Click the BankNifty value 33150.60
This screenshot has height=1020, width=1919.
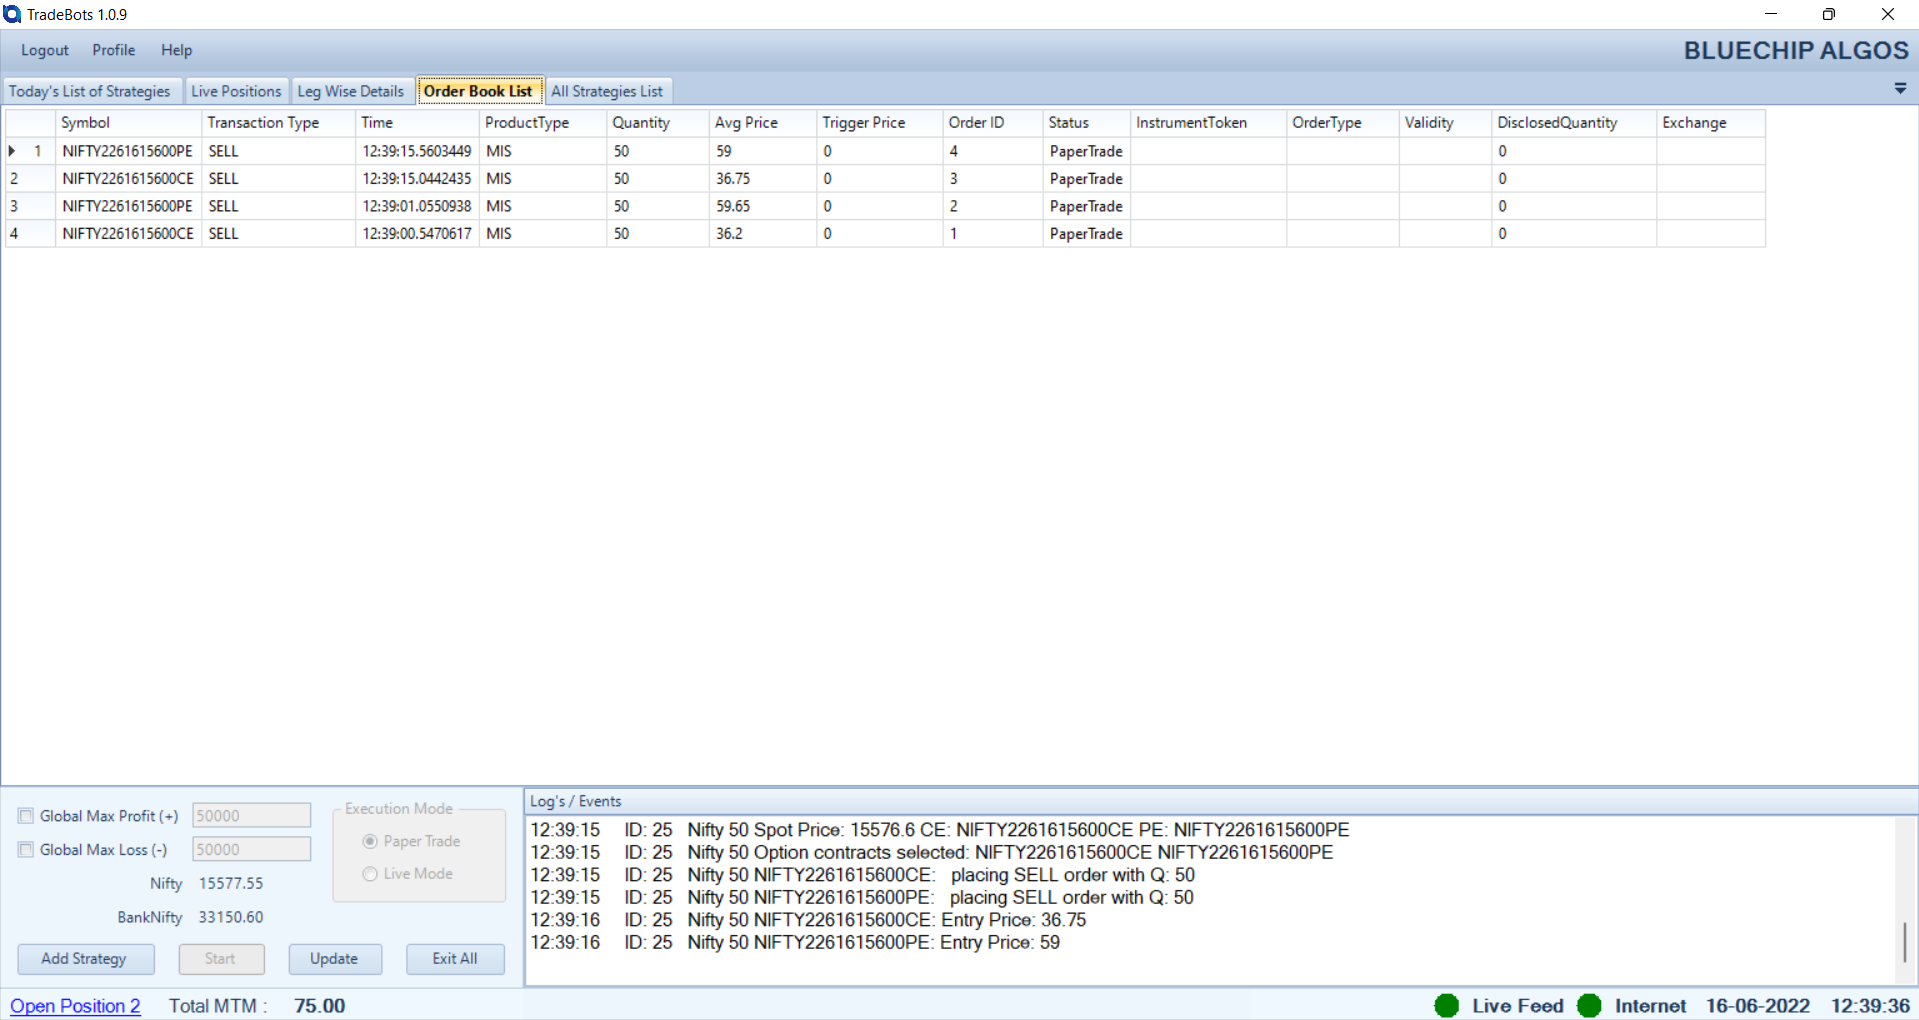coord(231,917)
